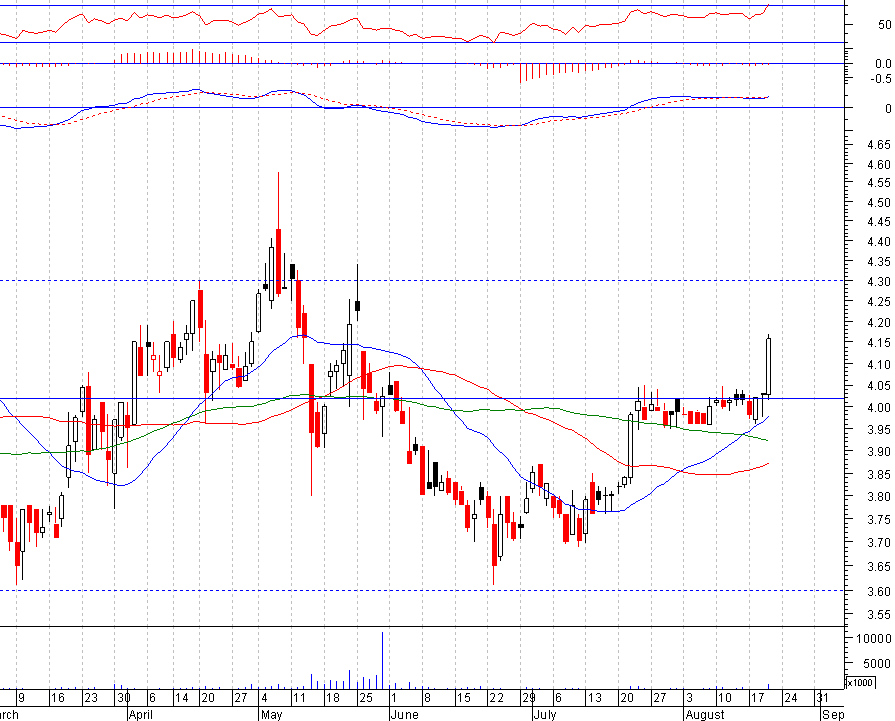Click the date label 1 in June

coord(394,698)
